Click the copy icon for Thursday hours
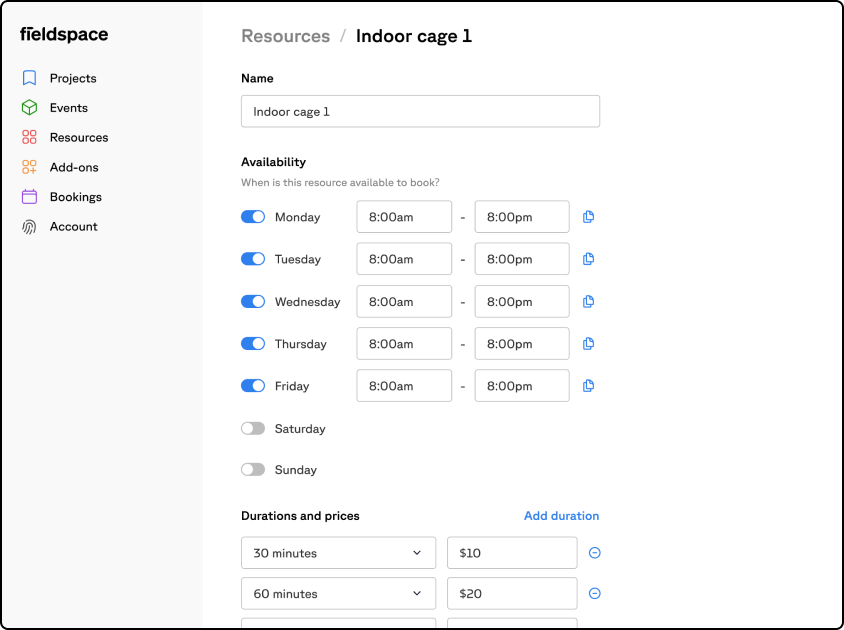Screen dimensions: 844x630 pos(588,344)
